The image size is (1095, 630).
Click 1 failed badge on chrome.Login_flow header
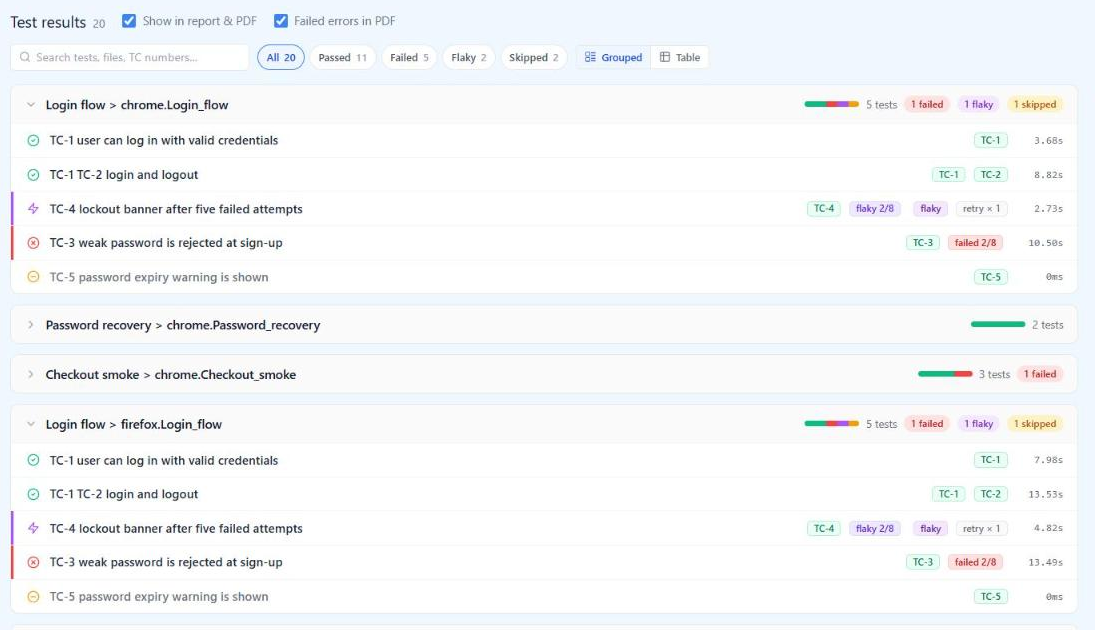coord(927,105)
